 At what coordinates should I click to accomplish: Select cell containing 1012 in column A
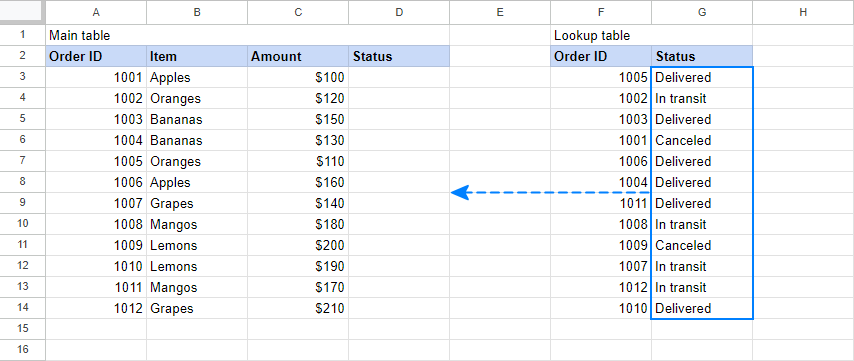point(96,308)
